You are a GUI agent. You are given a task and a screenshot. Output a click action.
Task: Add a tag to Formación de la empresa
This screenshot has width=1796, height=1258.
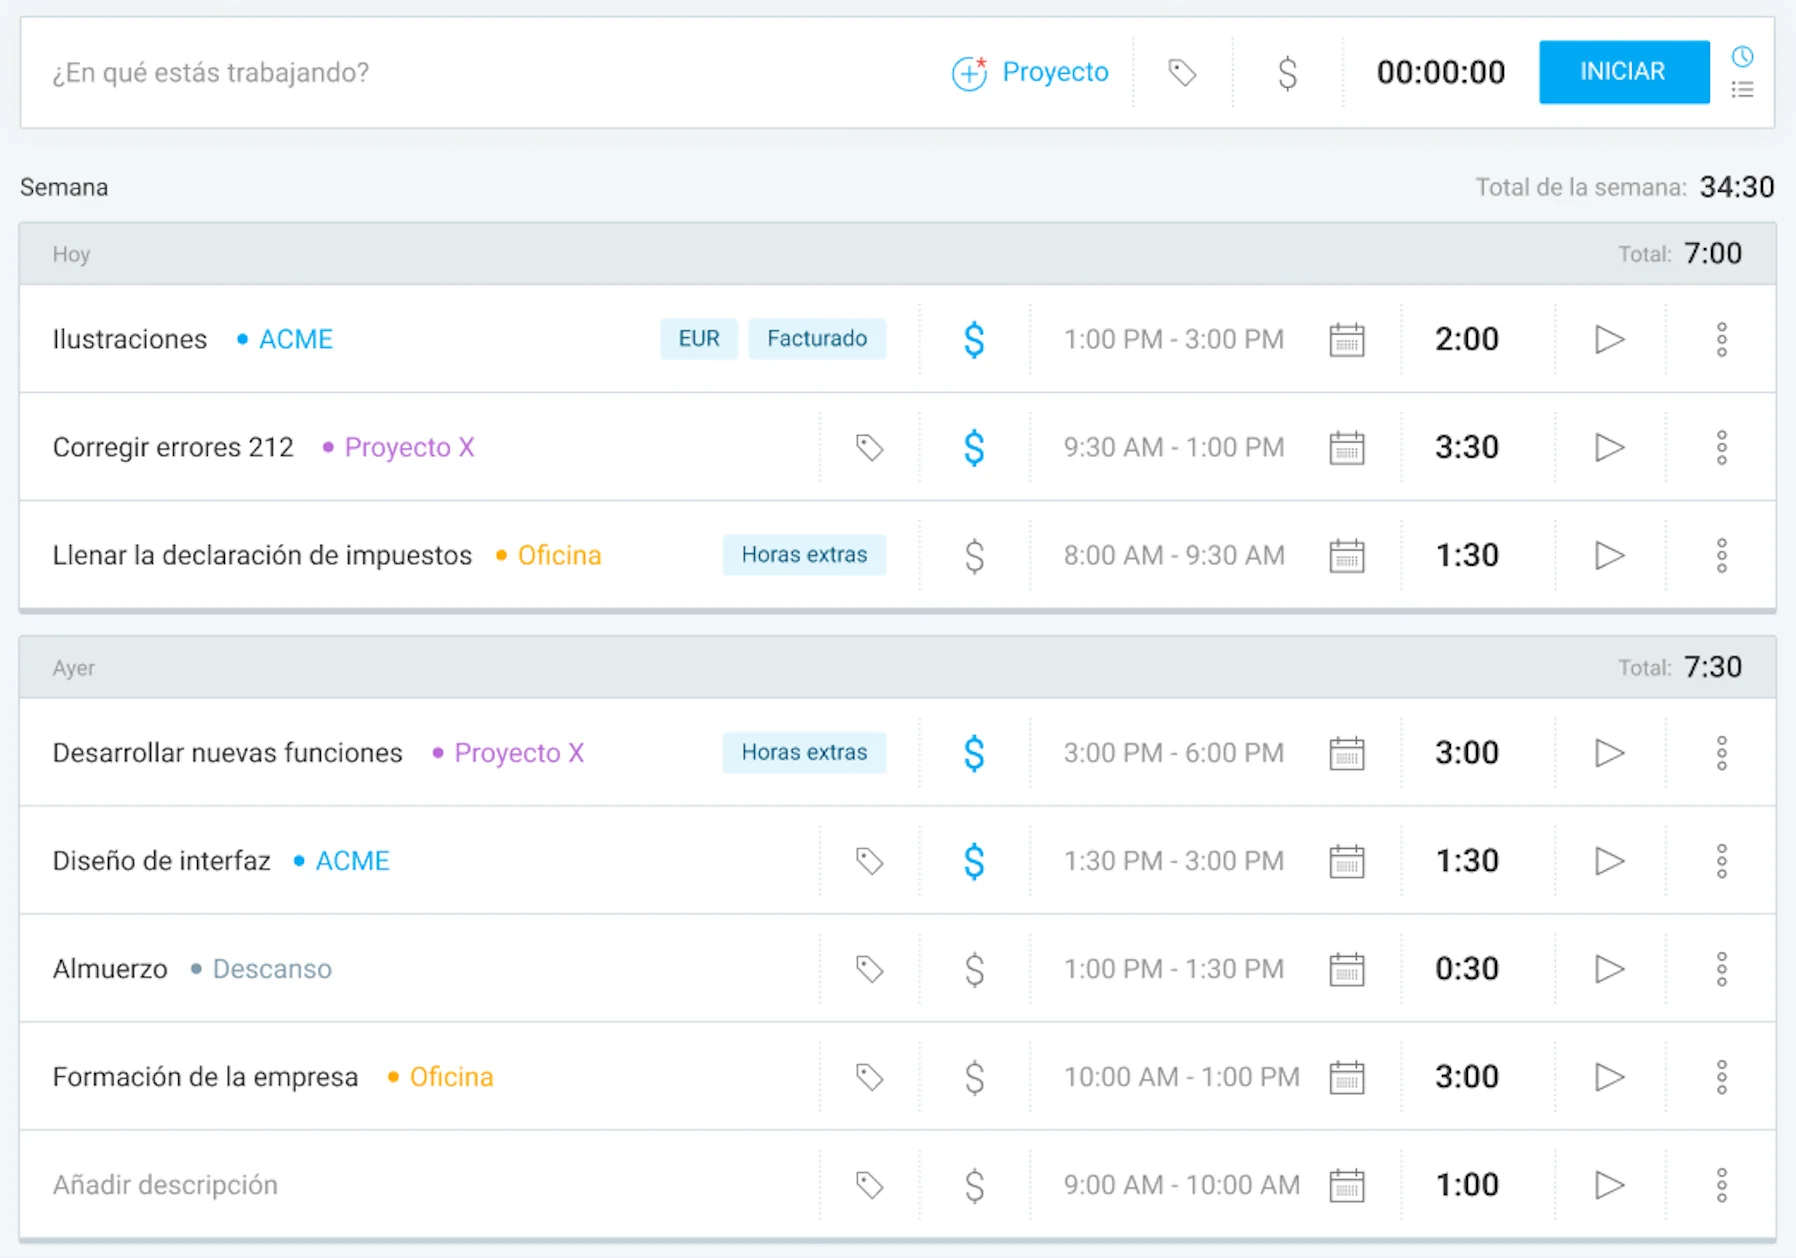click(869, 1077)
